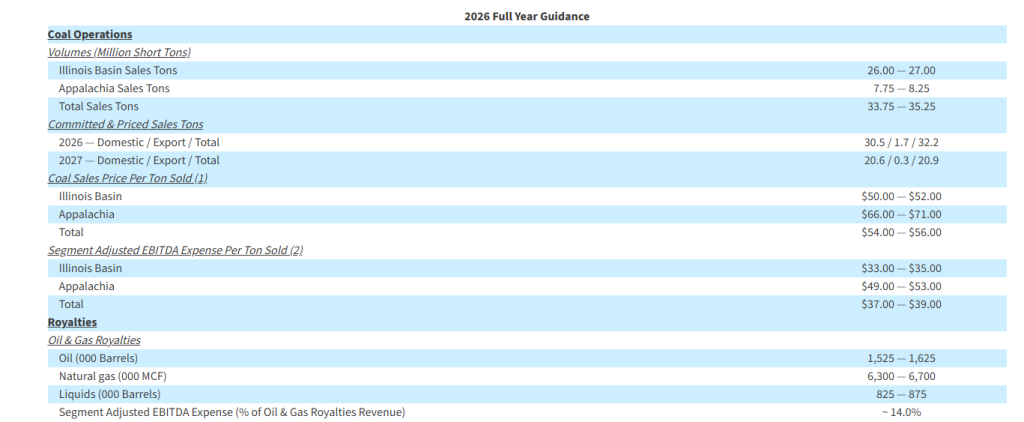Click the Royalties section heading
This screenshot has width=1024, height=422.
point(72,322)
